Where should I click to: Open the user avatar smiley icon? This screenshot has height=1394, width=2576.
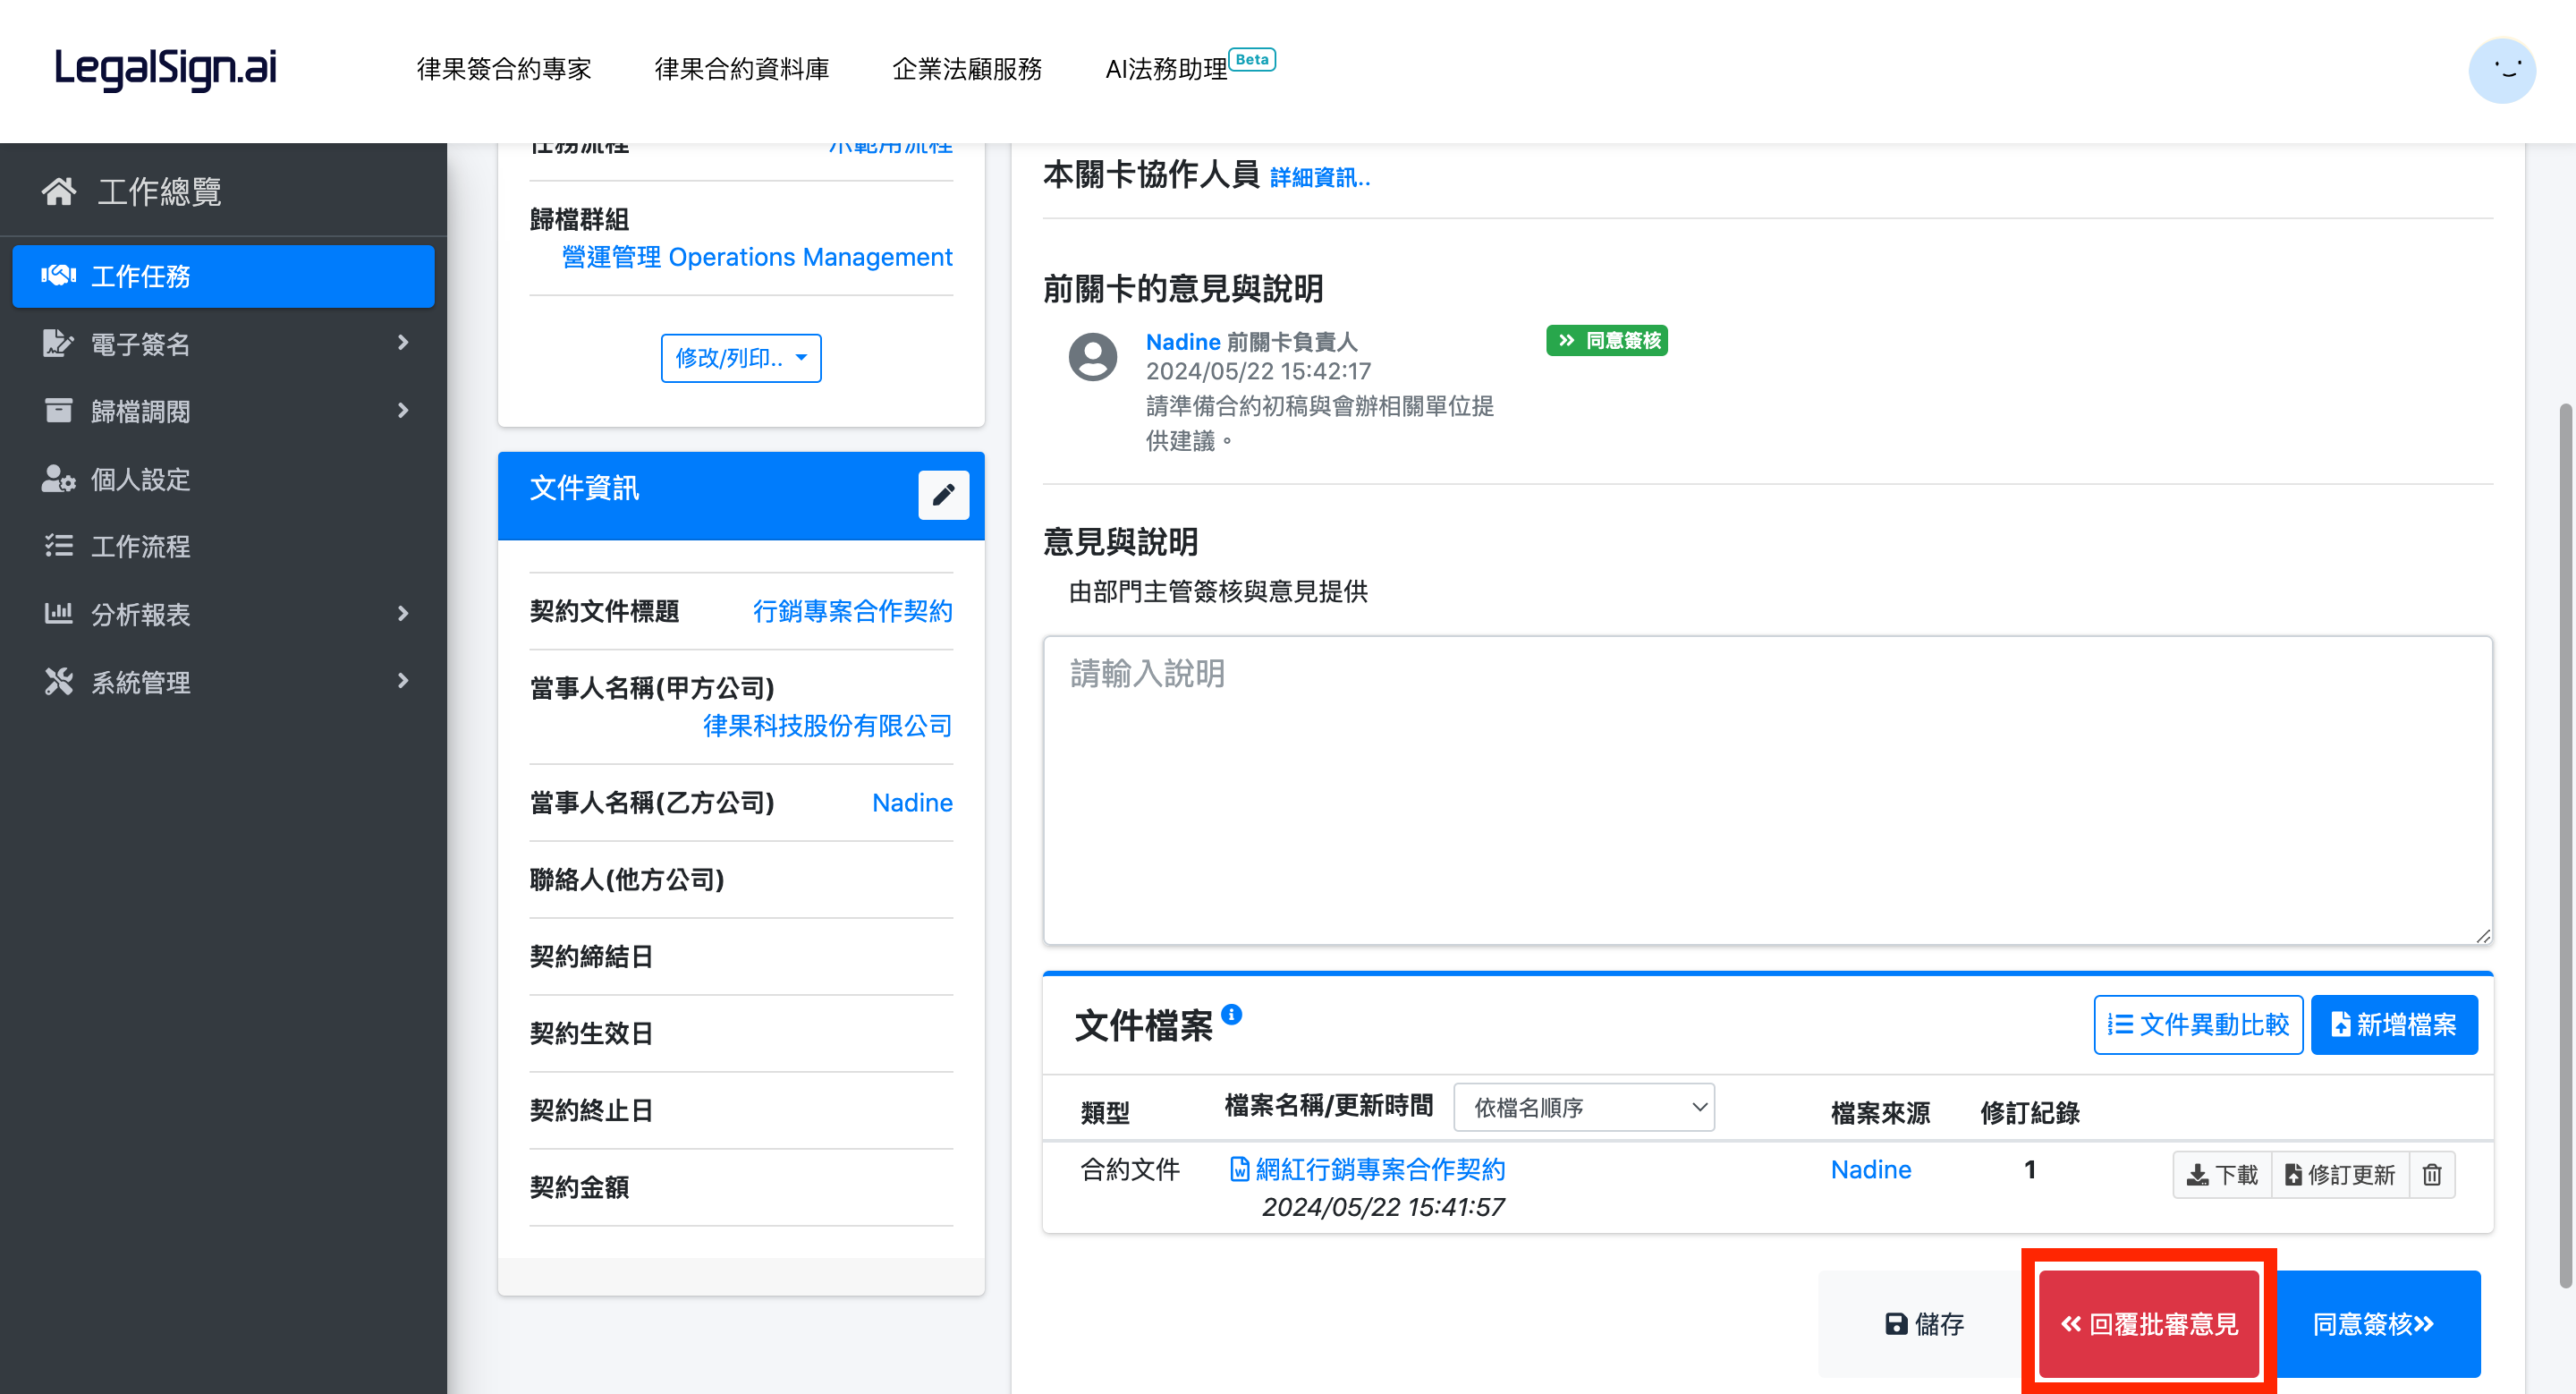click(2502, 70)
